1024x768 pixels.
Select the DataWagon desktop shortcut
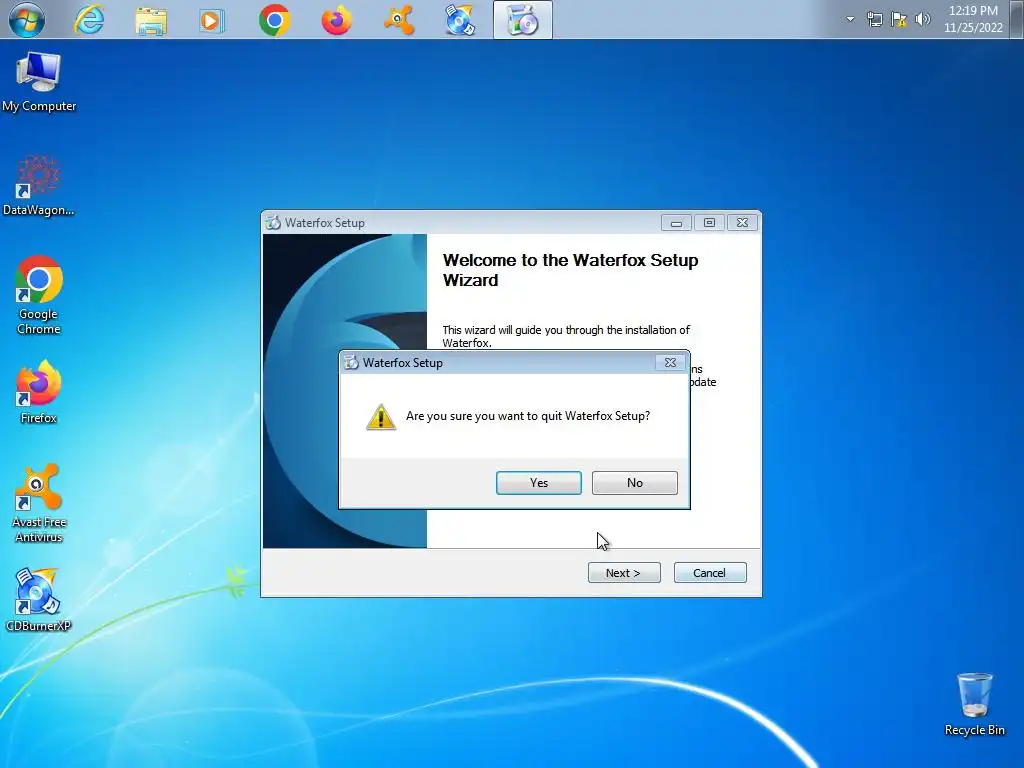39,185
